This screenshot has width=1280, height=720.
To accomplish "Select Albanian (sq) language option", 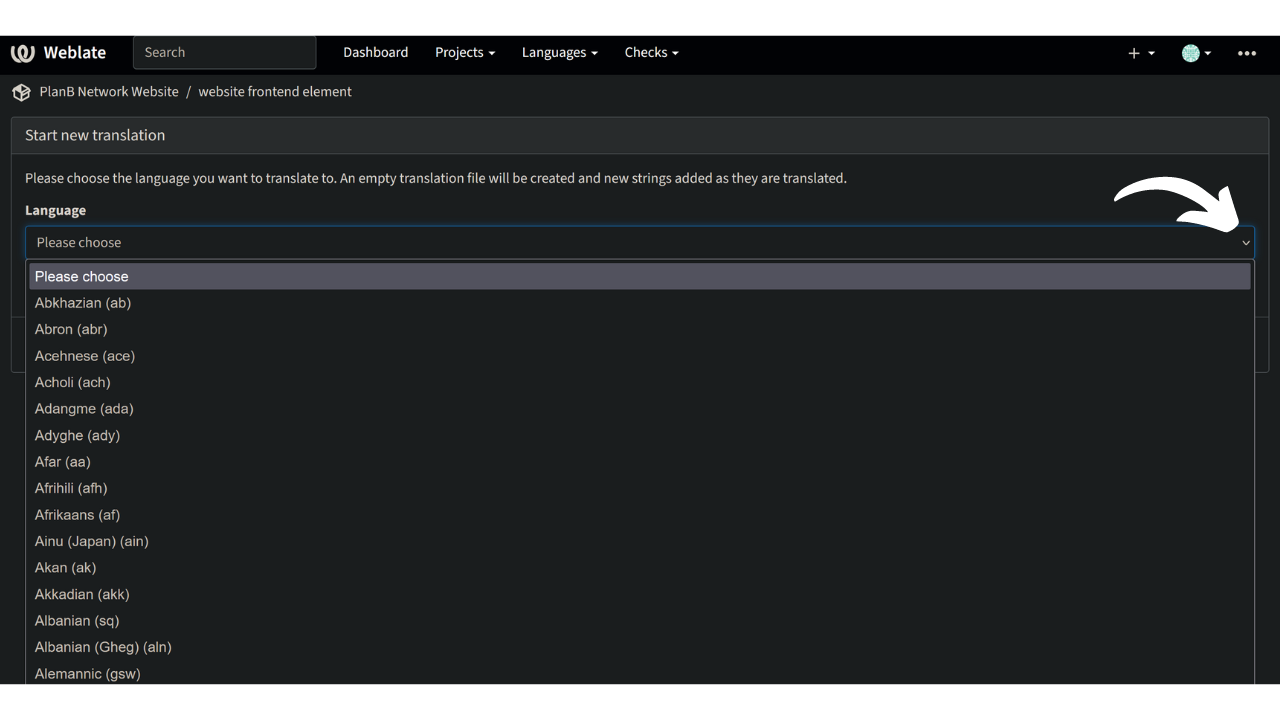I will (x=77, y=621).
